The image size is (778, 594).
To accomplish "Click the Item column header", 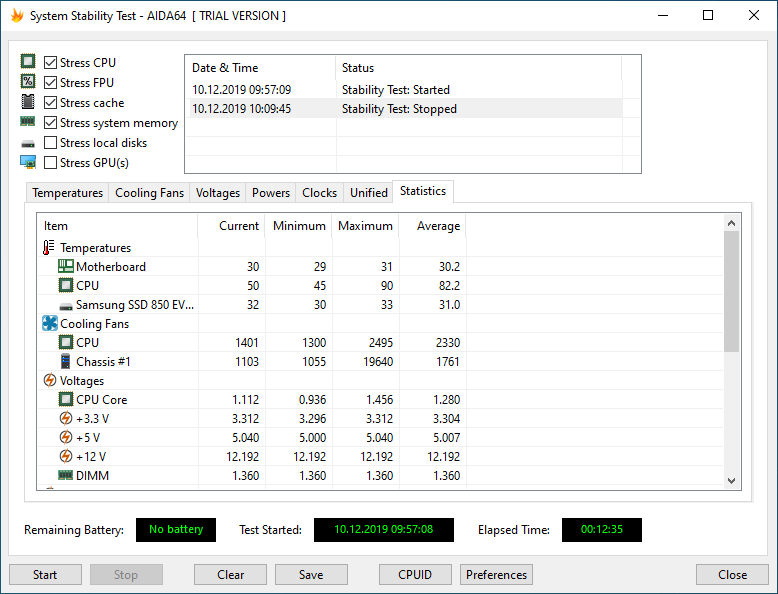I will [118, 226].
